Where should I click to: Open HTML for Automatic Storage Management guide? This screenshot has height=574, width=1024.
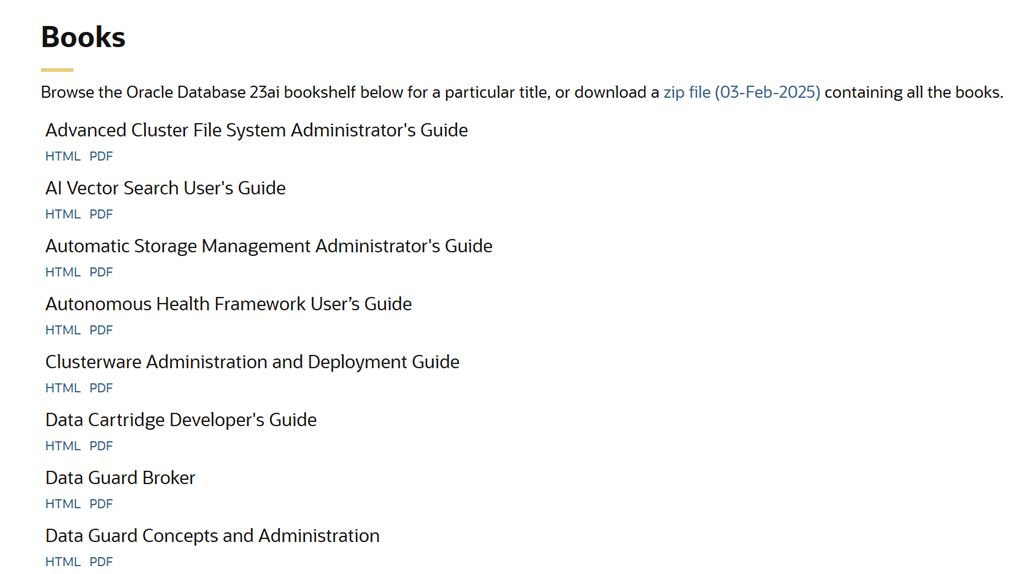coord(63,272)
